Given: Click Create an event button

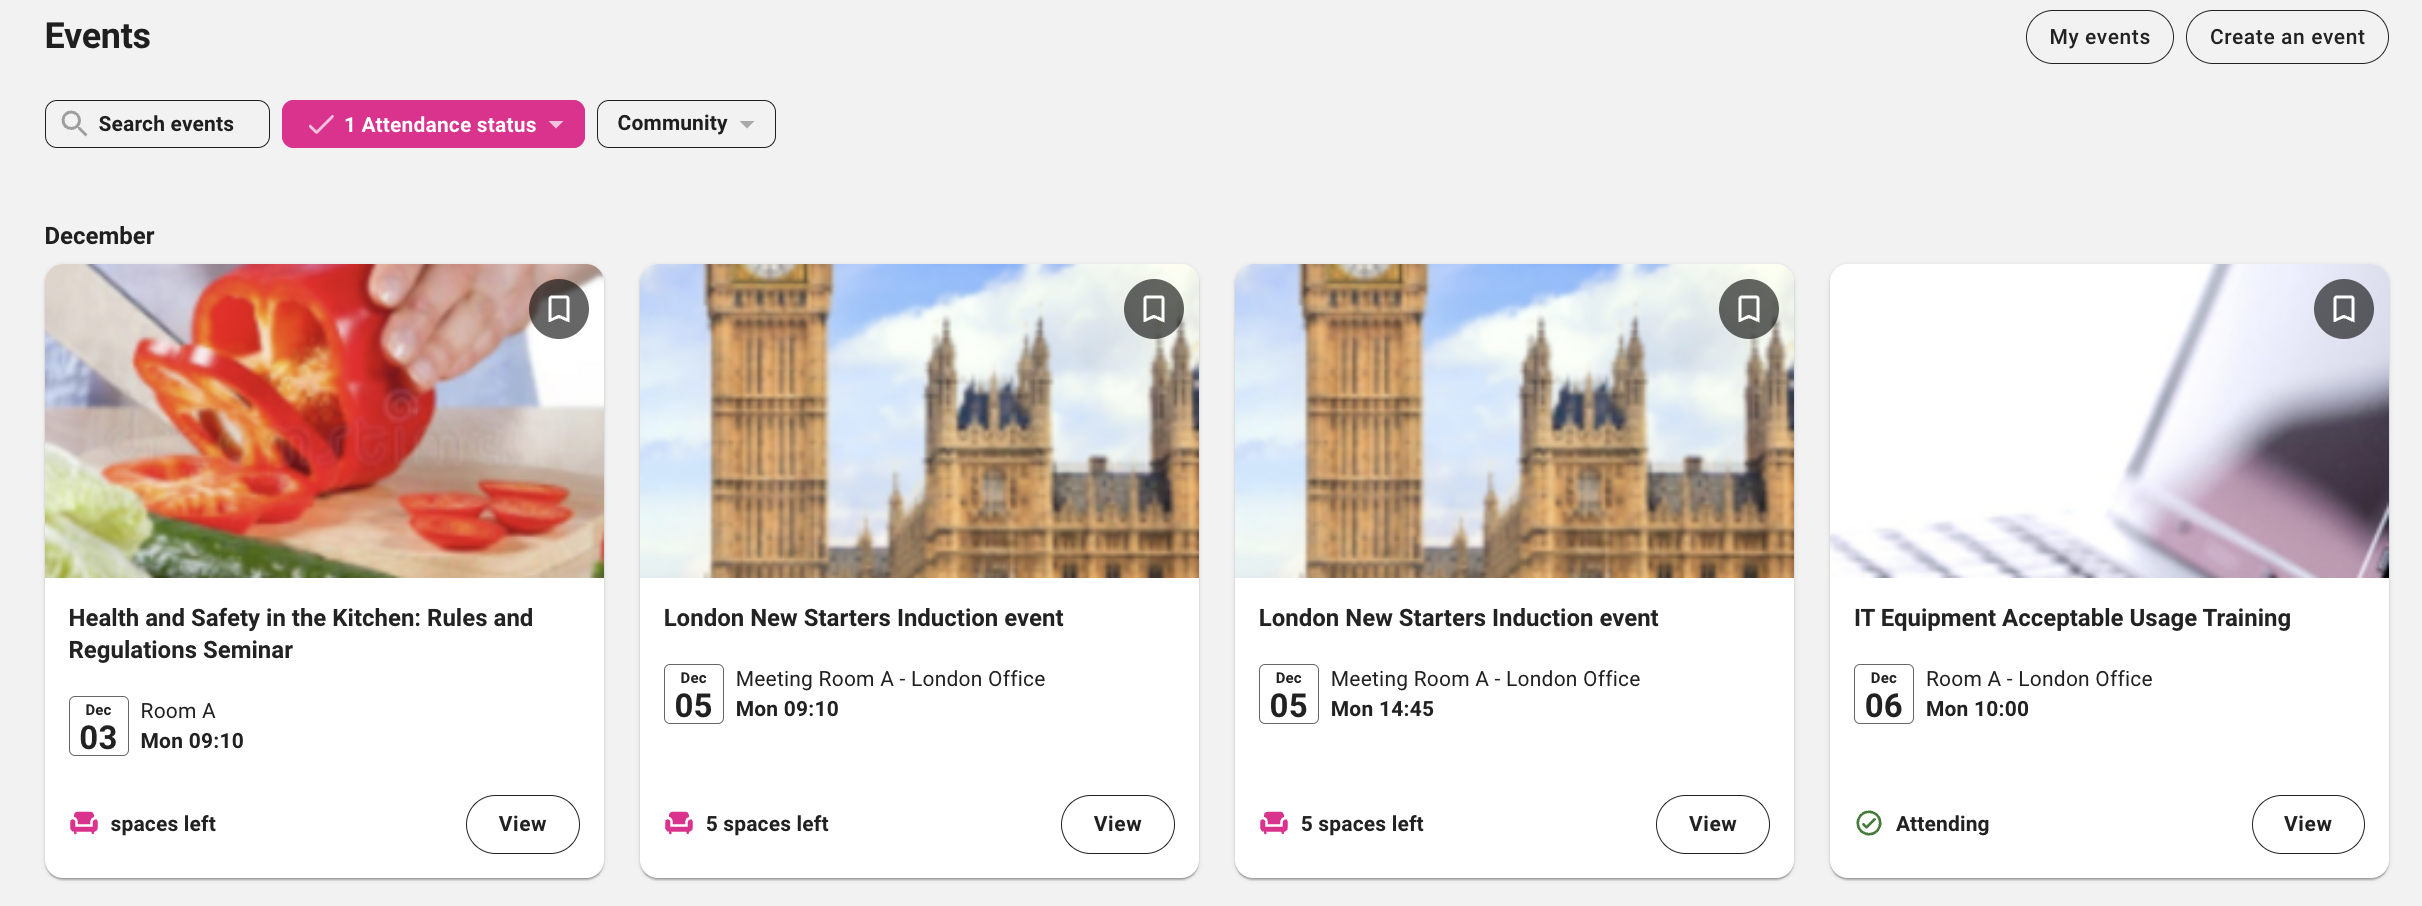Looking at the screenshot, I should 2287,37.
